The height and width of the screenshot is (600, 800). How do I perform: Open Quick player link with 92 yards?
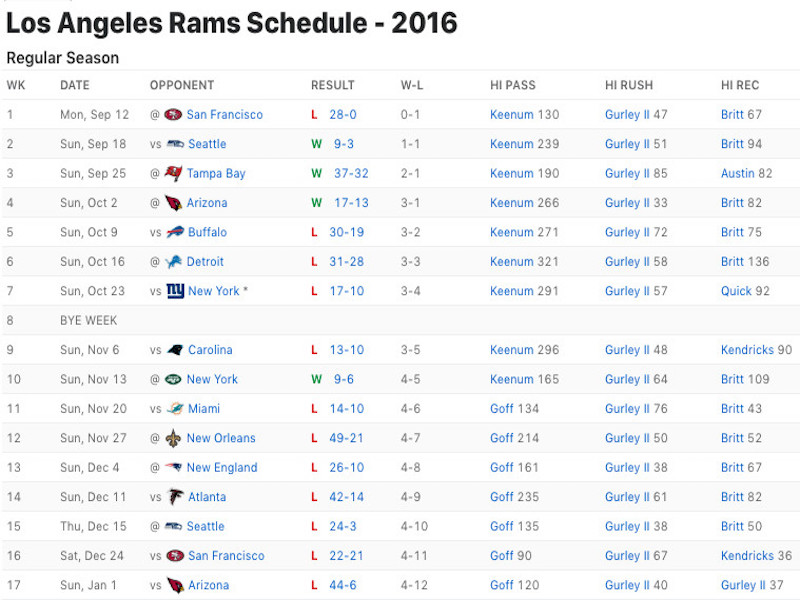coord(736,291)
